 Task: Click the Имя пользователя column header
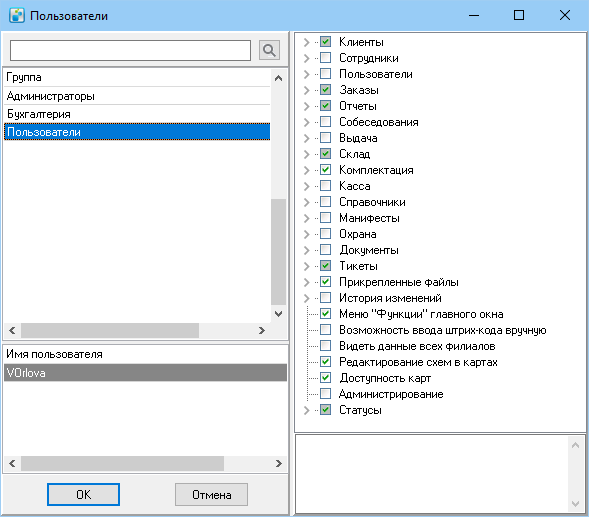pos(145,354)
